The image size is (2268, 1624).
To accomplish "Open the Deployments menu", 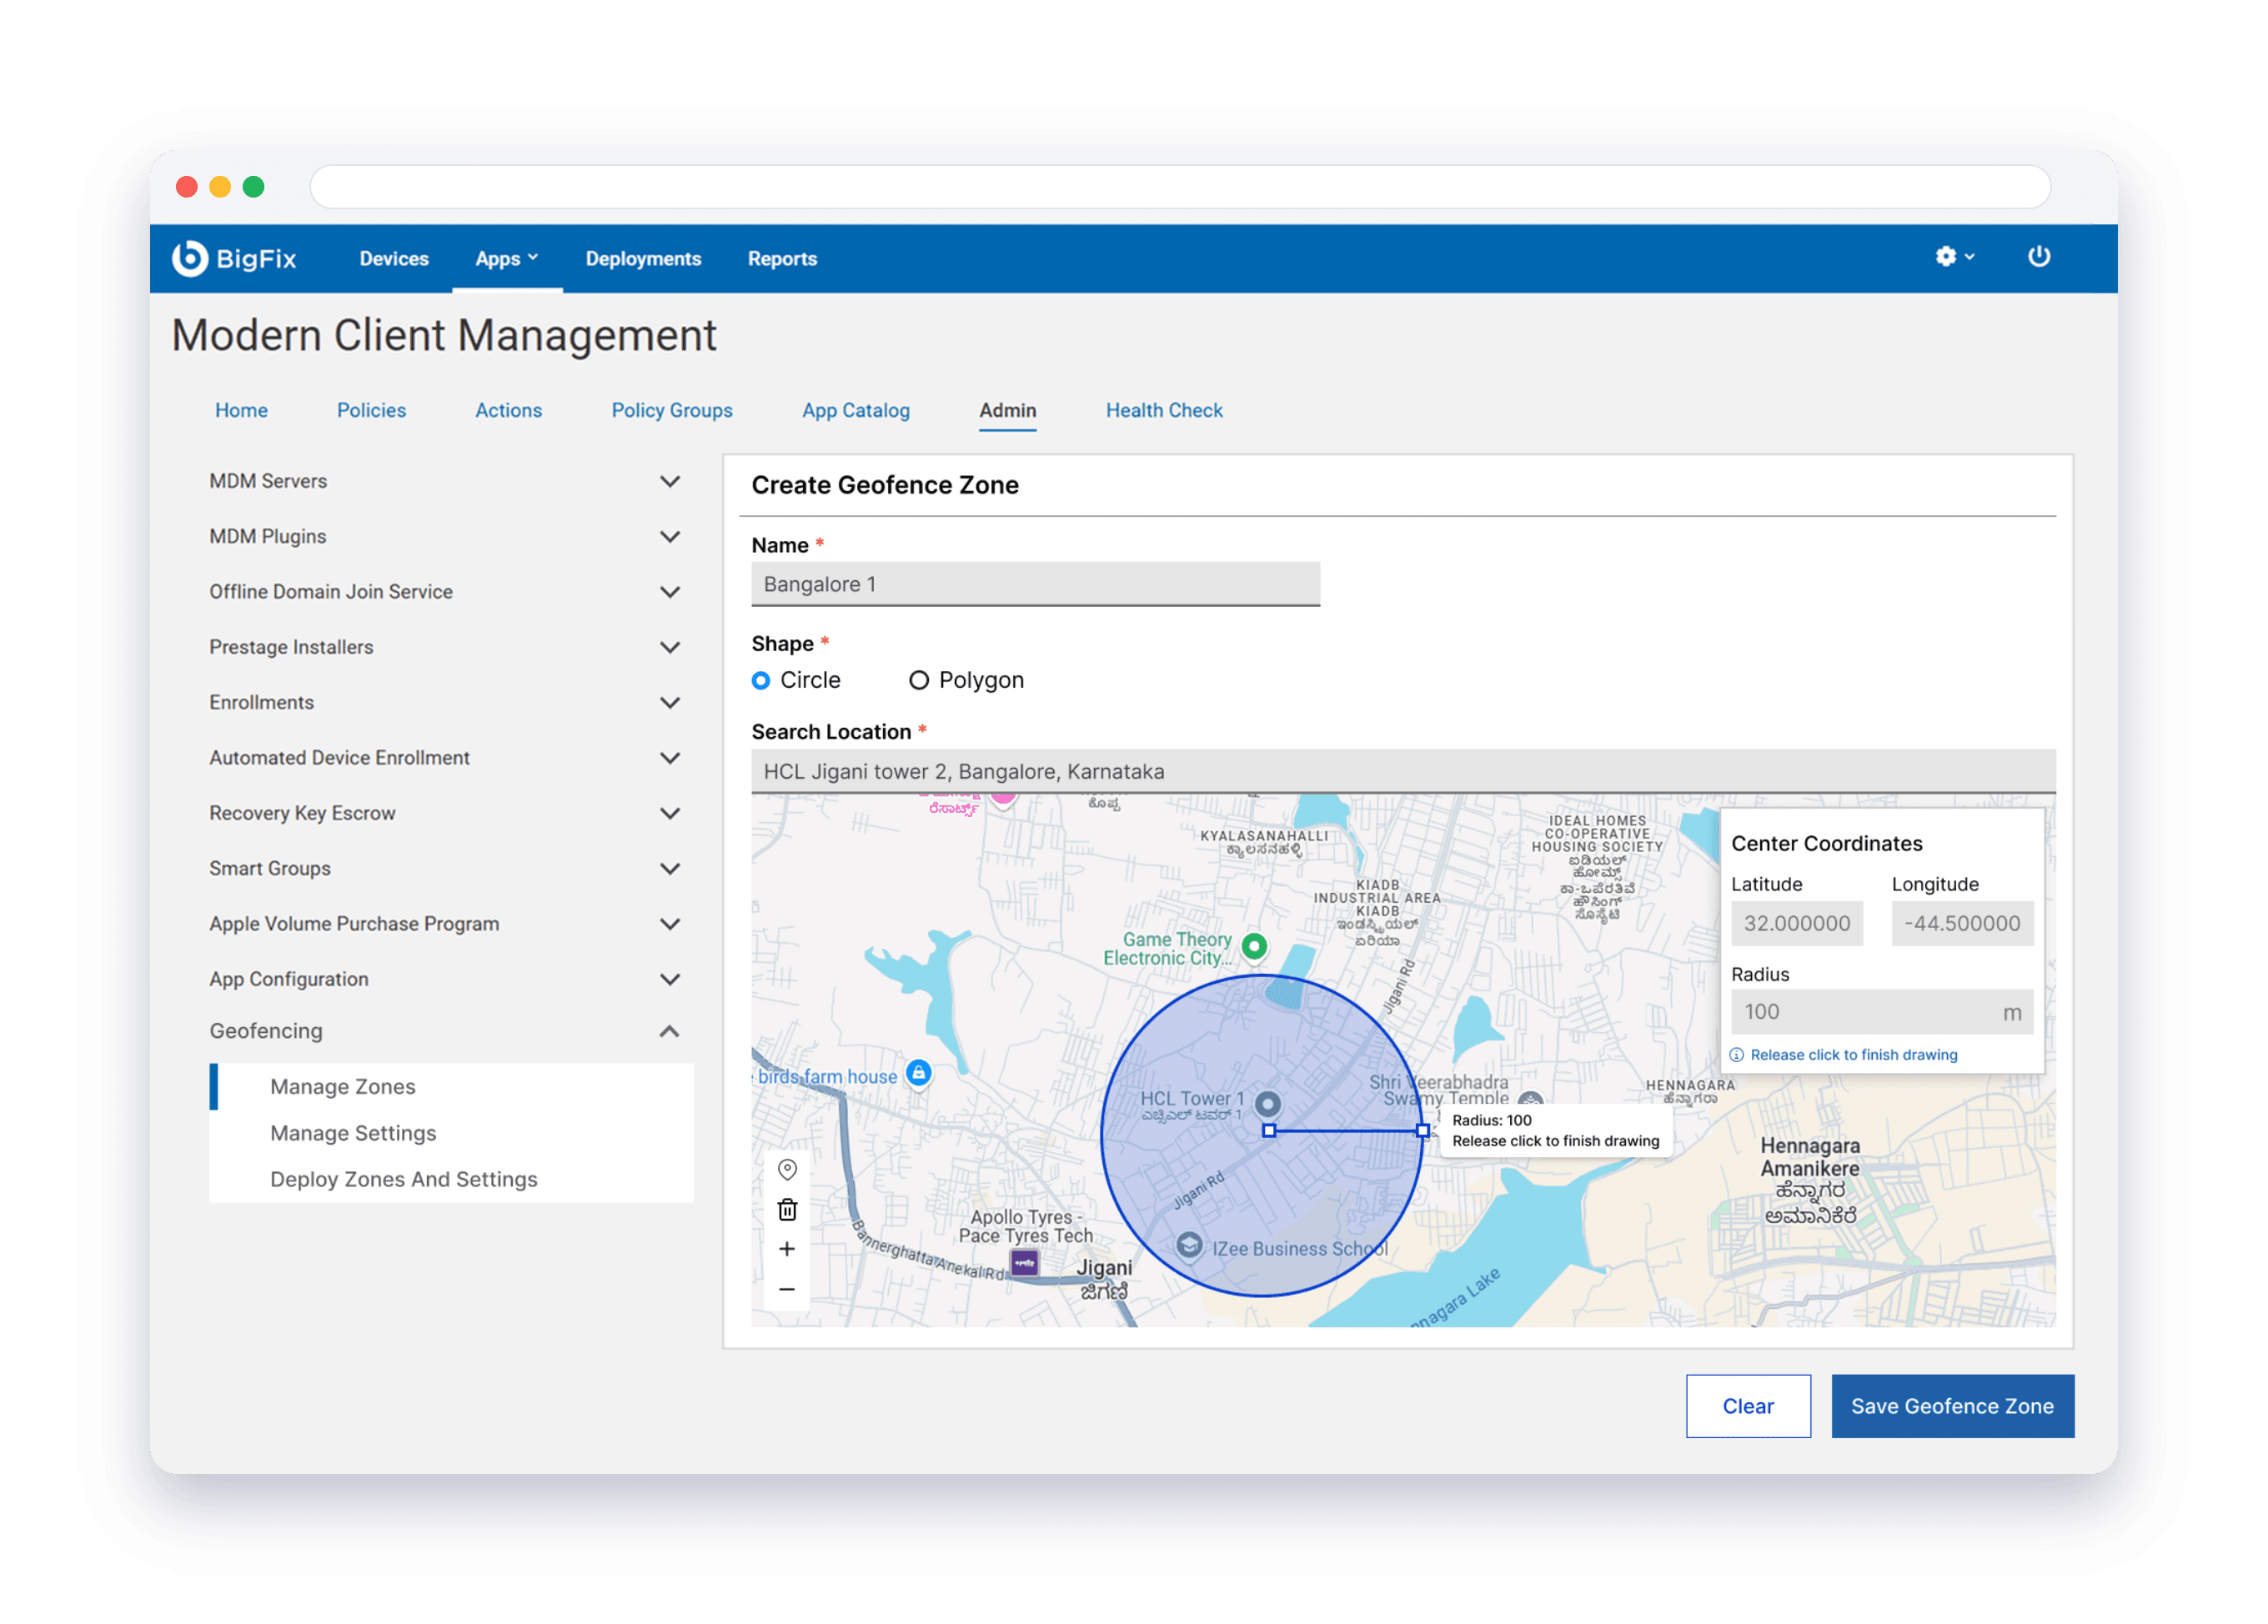I will 643,258.
